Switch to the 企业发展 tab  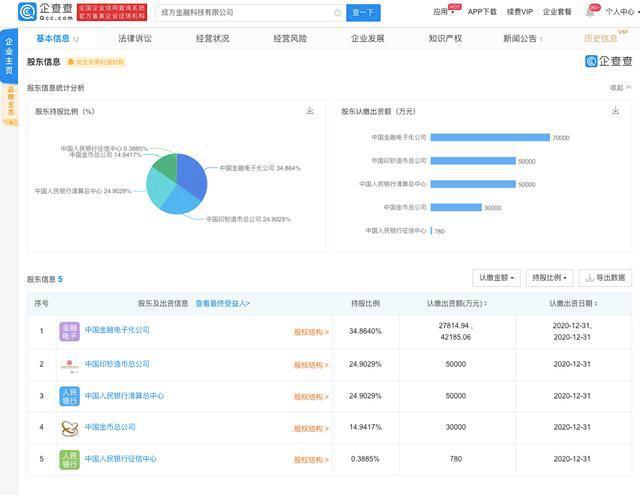click(x=368, y=38)
